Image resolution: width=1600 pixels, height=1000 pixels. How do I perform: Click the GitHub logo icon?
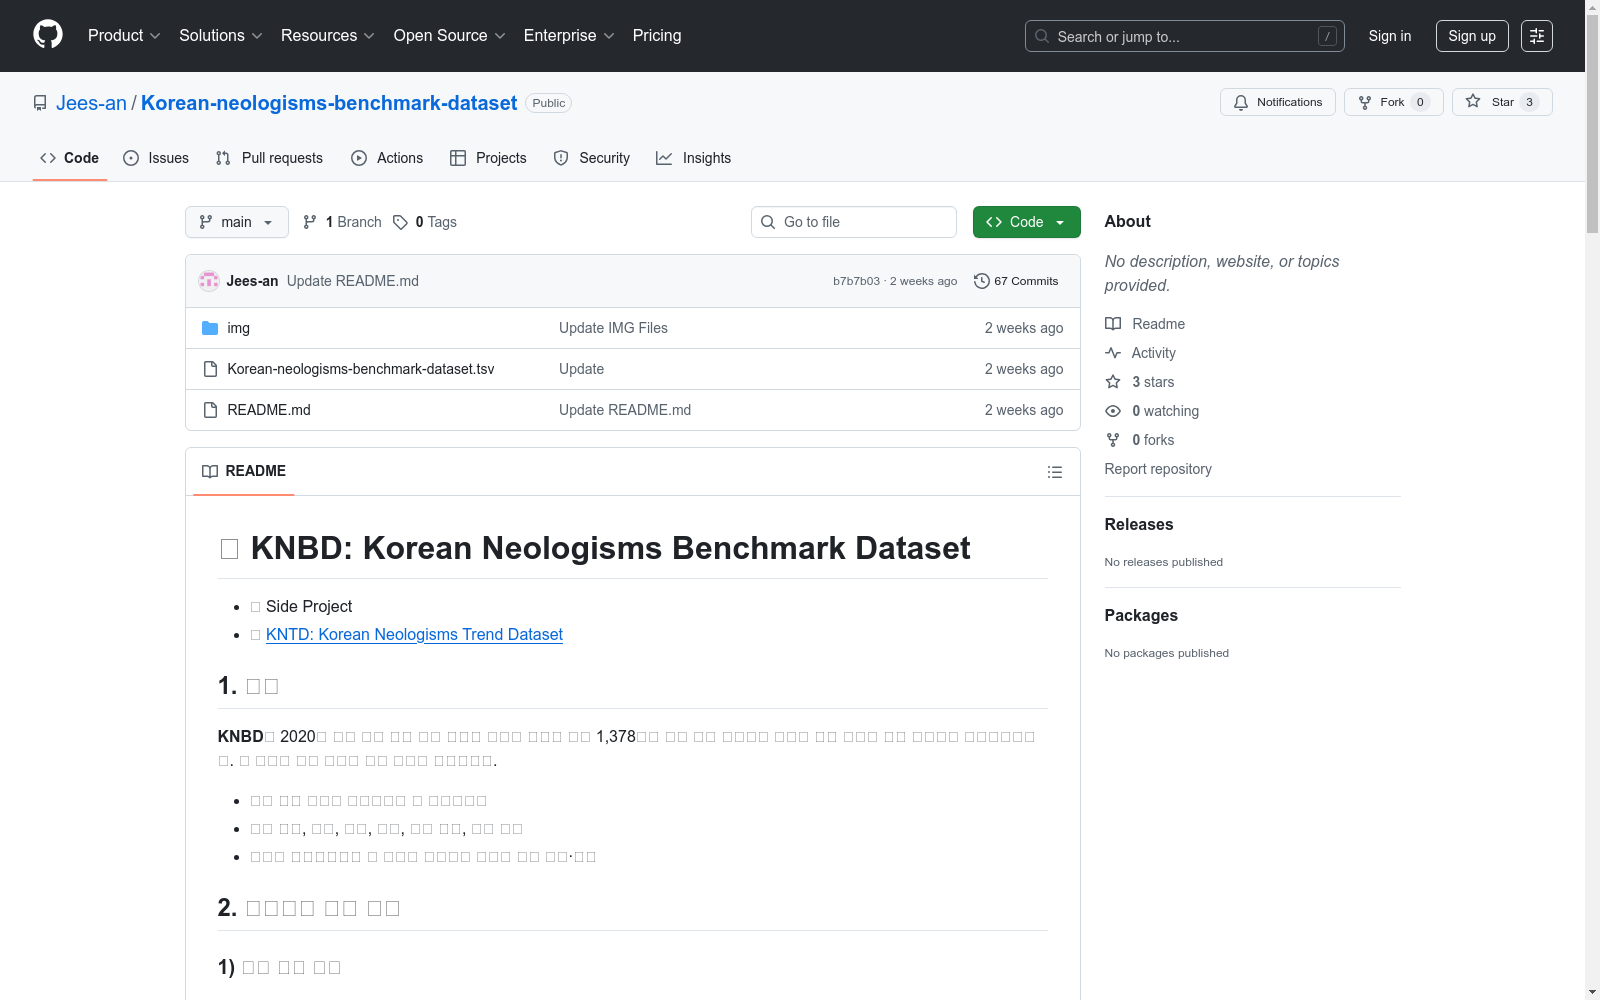(x=48, y=35)
